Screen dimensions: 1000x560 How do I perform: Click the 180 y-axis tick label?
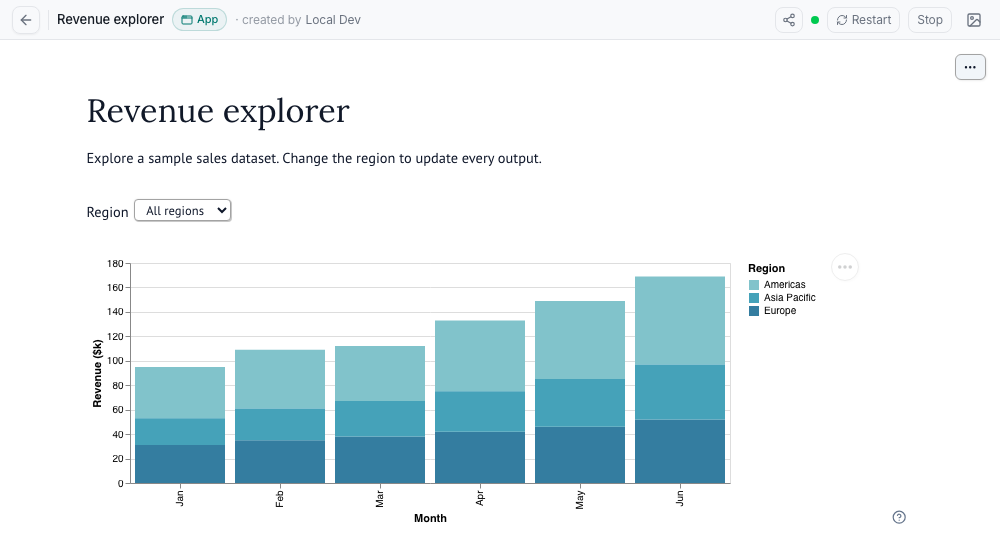(x=115, y=263)
